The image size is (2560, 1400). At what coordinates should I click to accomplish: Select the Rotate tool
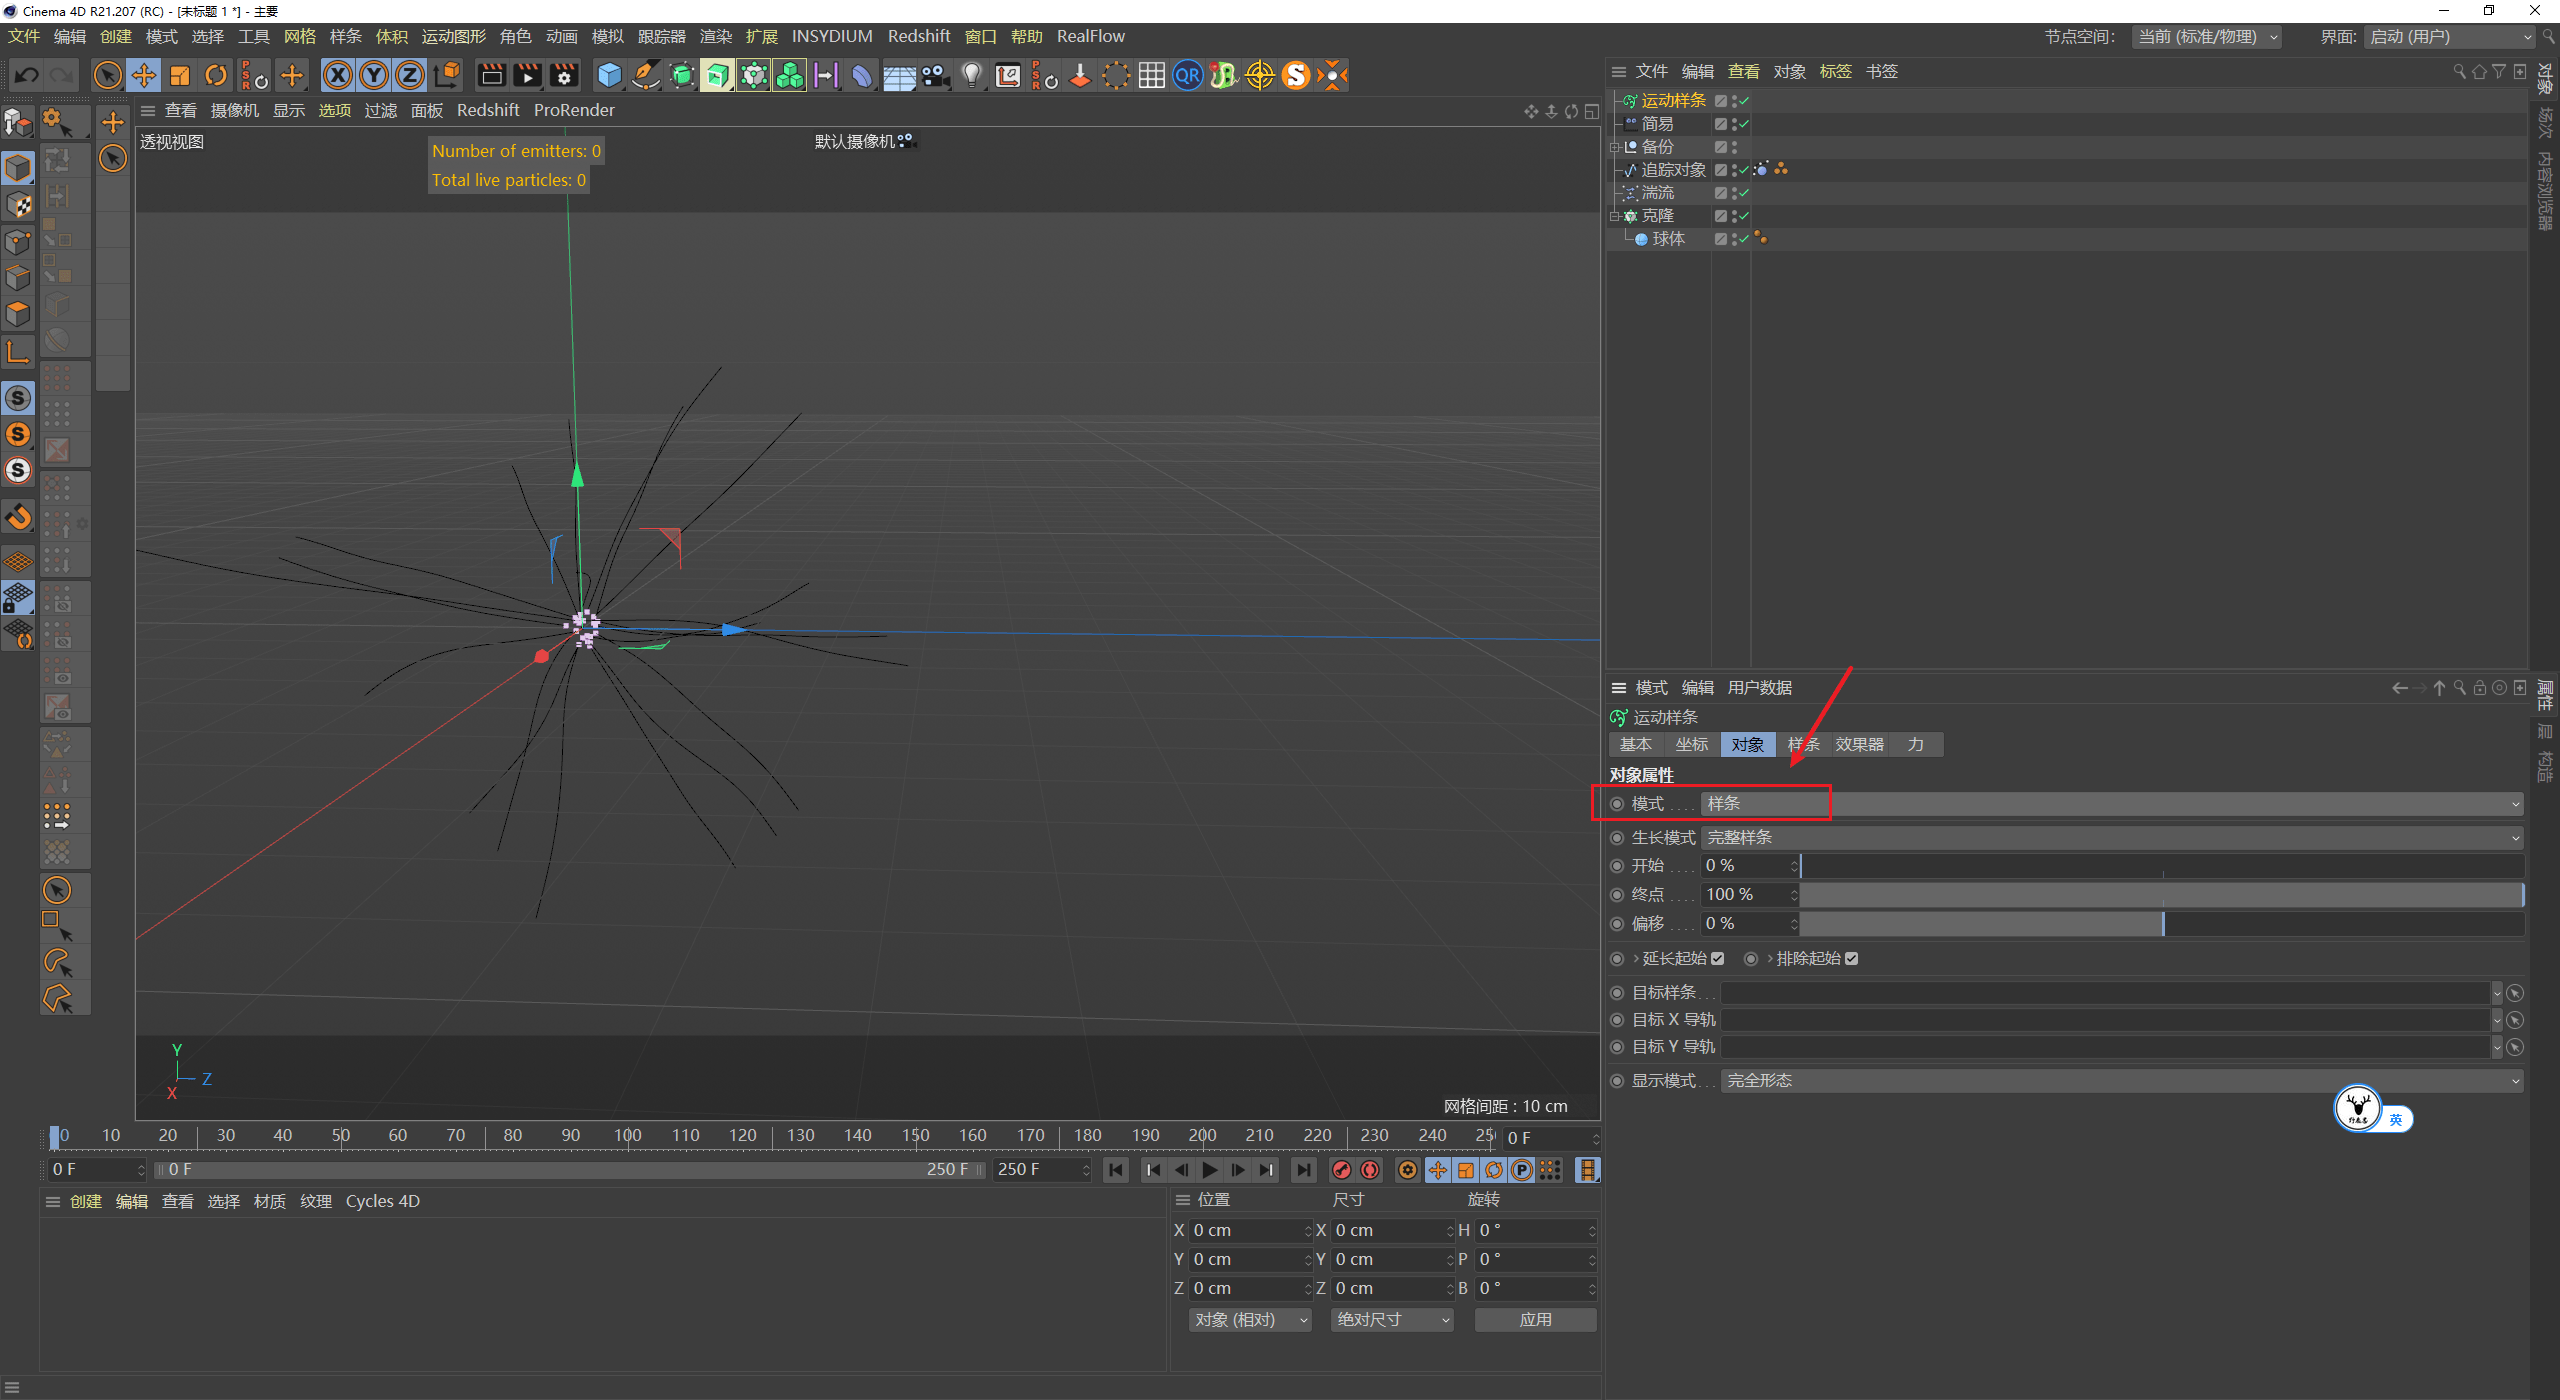pos(216,75)
